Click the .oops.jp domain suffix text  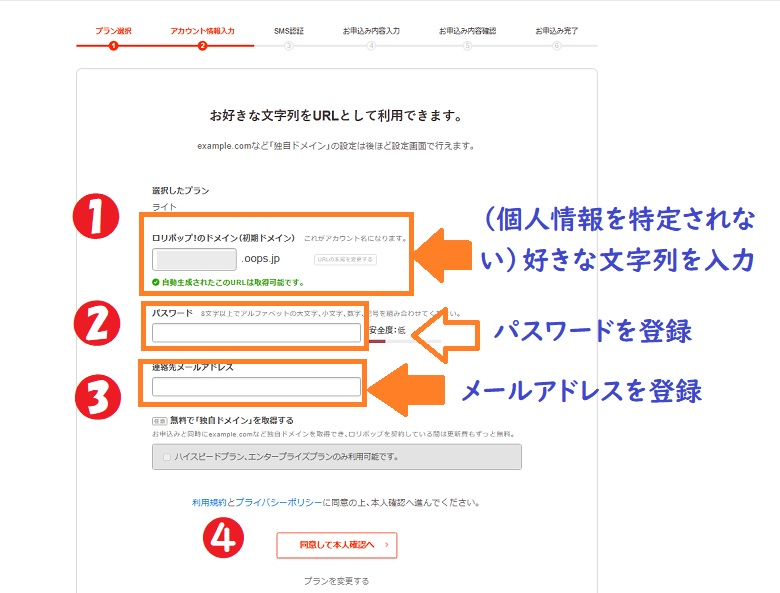coord(261,259)
